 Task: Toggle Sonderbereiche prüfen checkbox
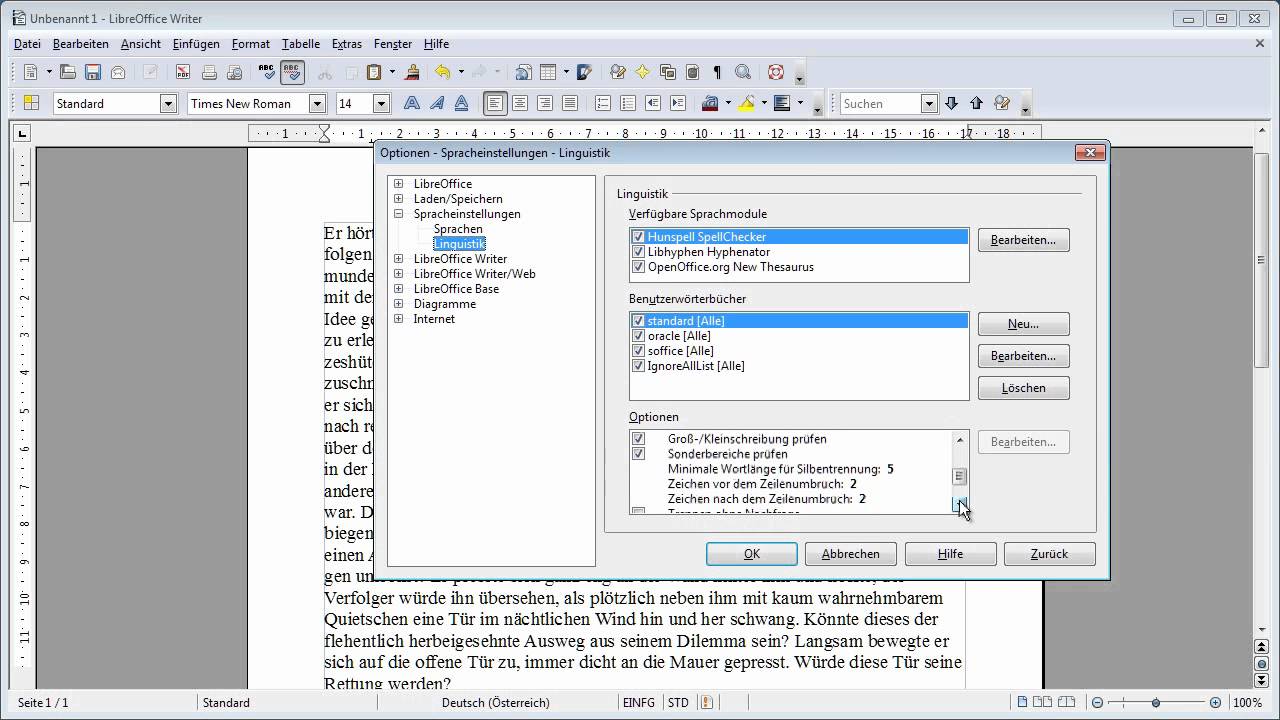pyautogui.click(x=639, y=454)
